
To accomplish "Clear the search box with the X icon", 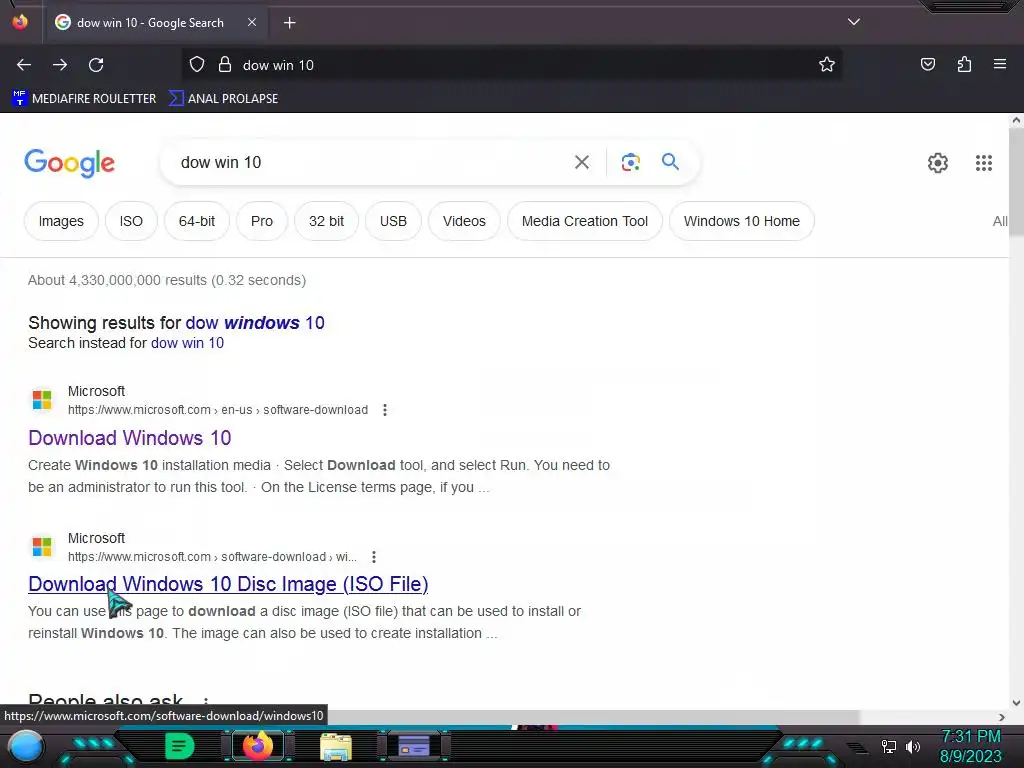I will click(x=582, y=162).
